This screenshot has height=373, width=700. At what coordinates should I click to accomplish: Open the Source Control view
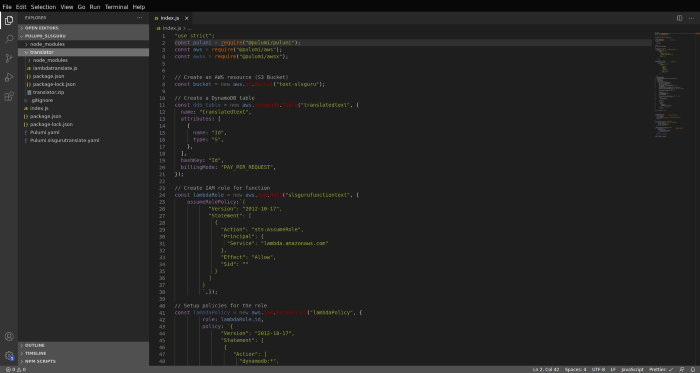click(x=8, y=58)
